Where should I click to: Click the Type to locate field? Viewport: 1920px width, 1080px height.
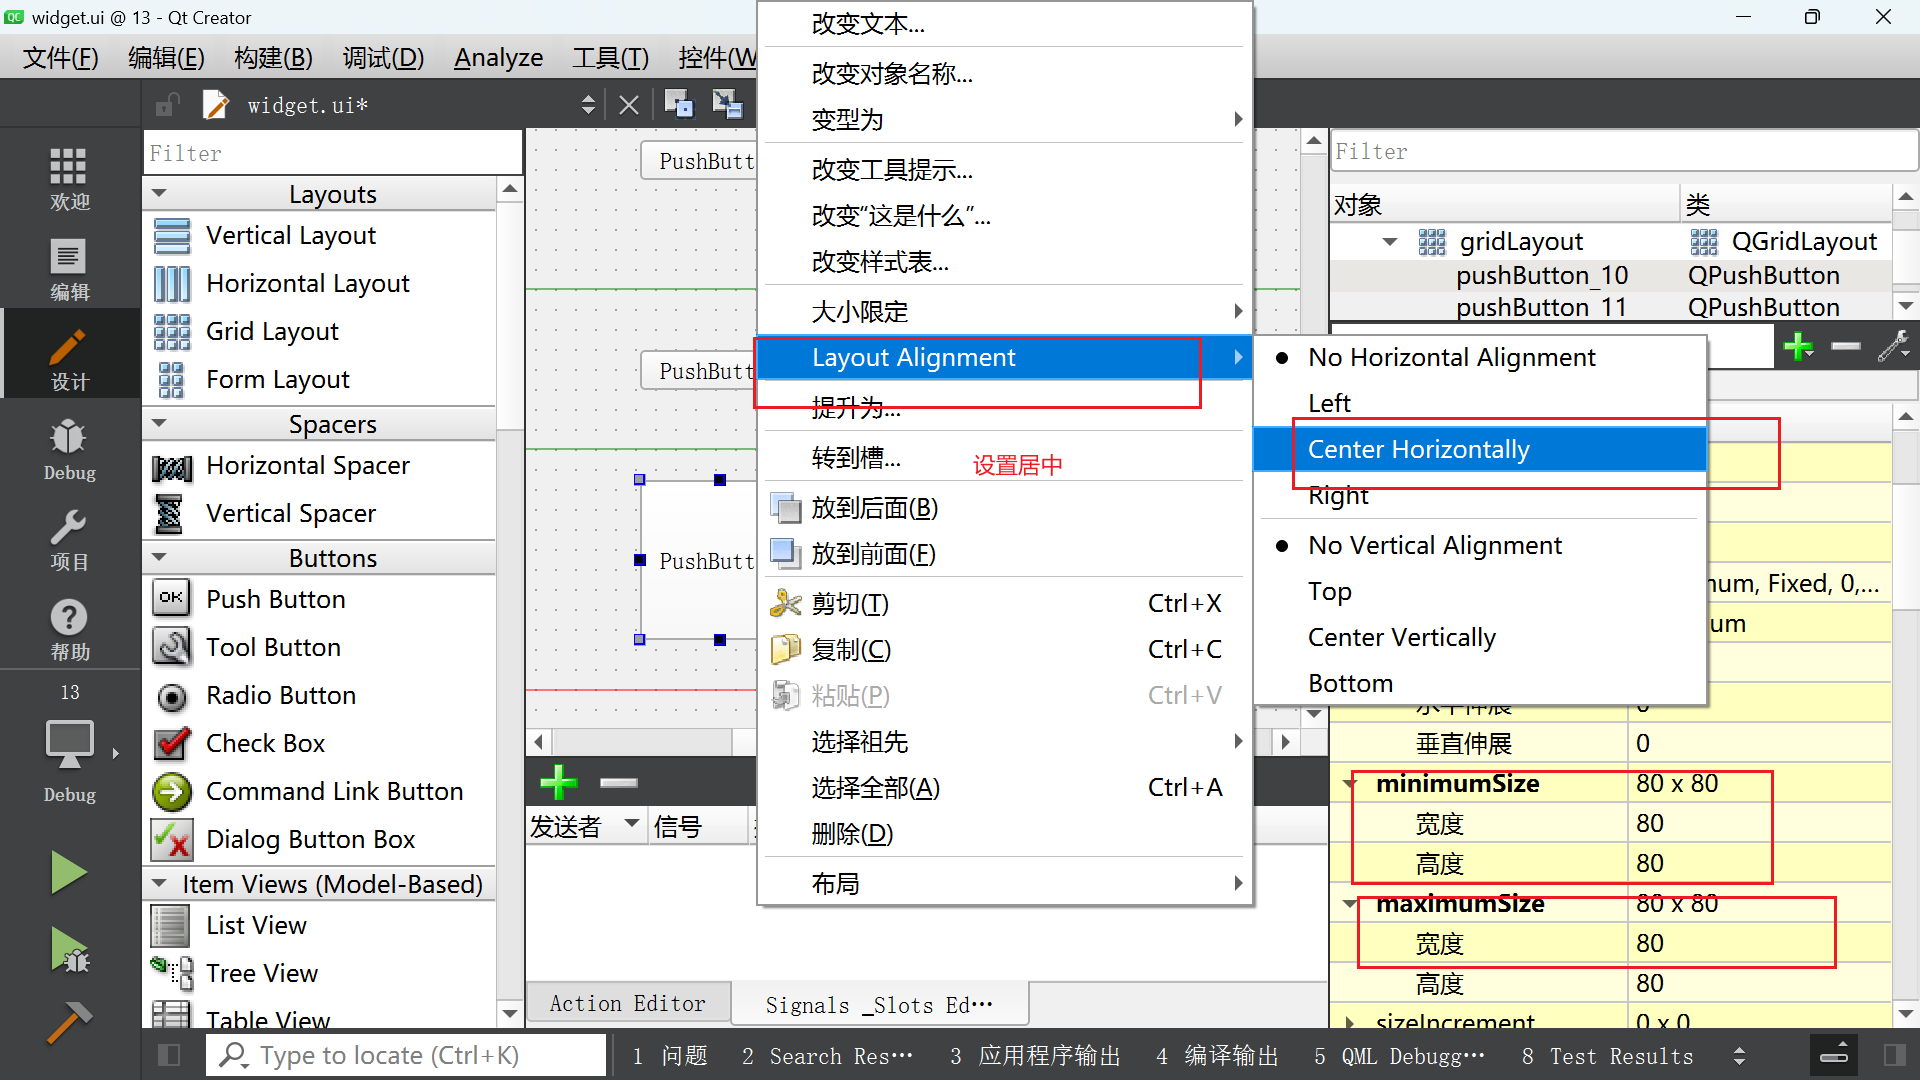click(x=406, y=1055)
